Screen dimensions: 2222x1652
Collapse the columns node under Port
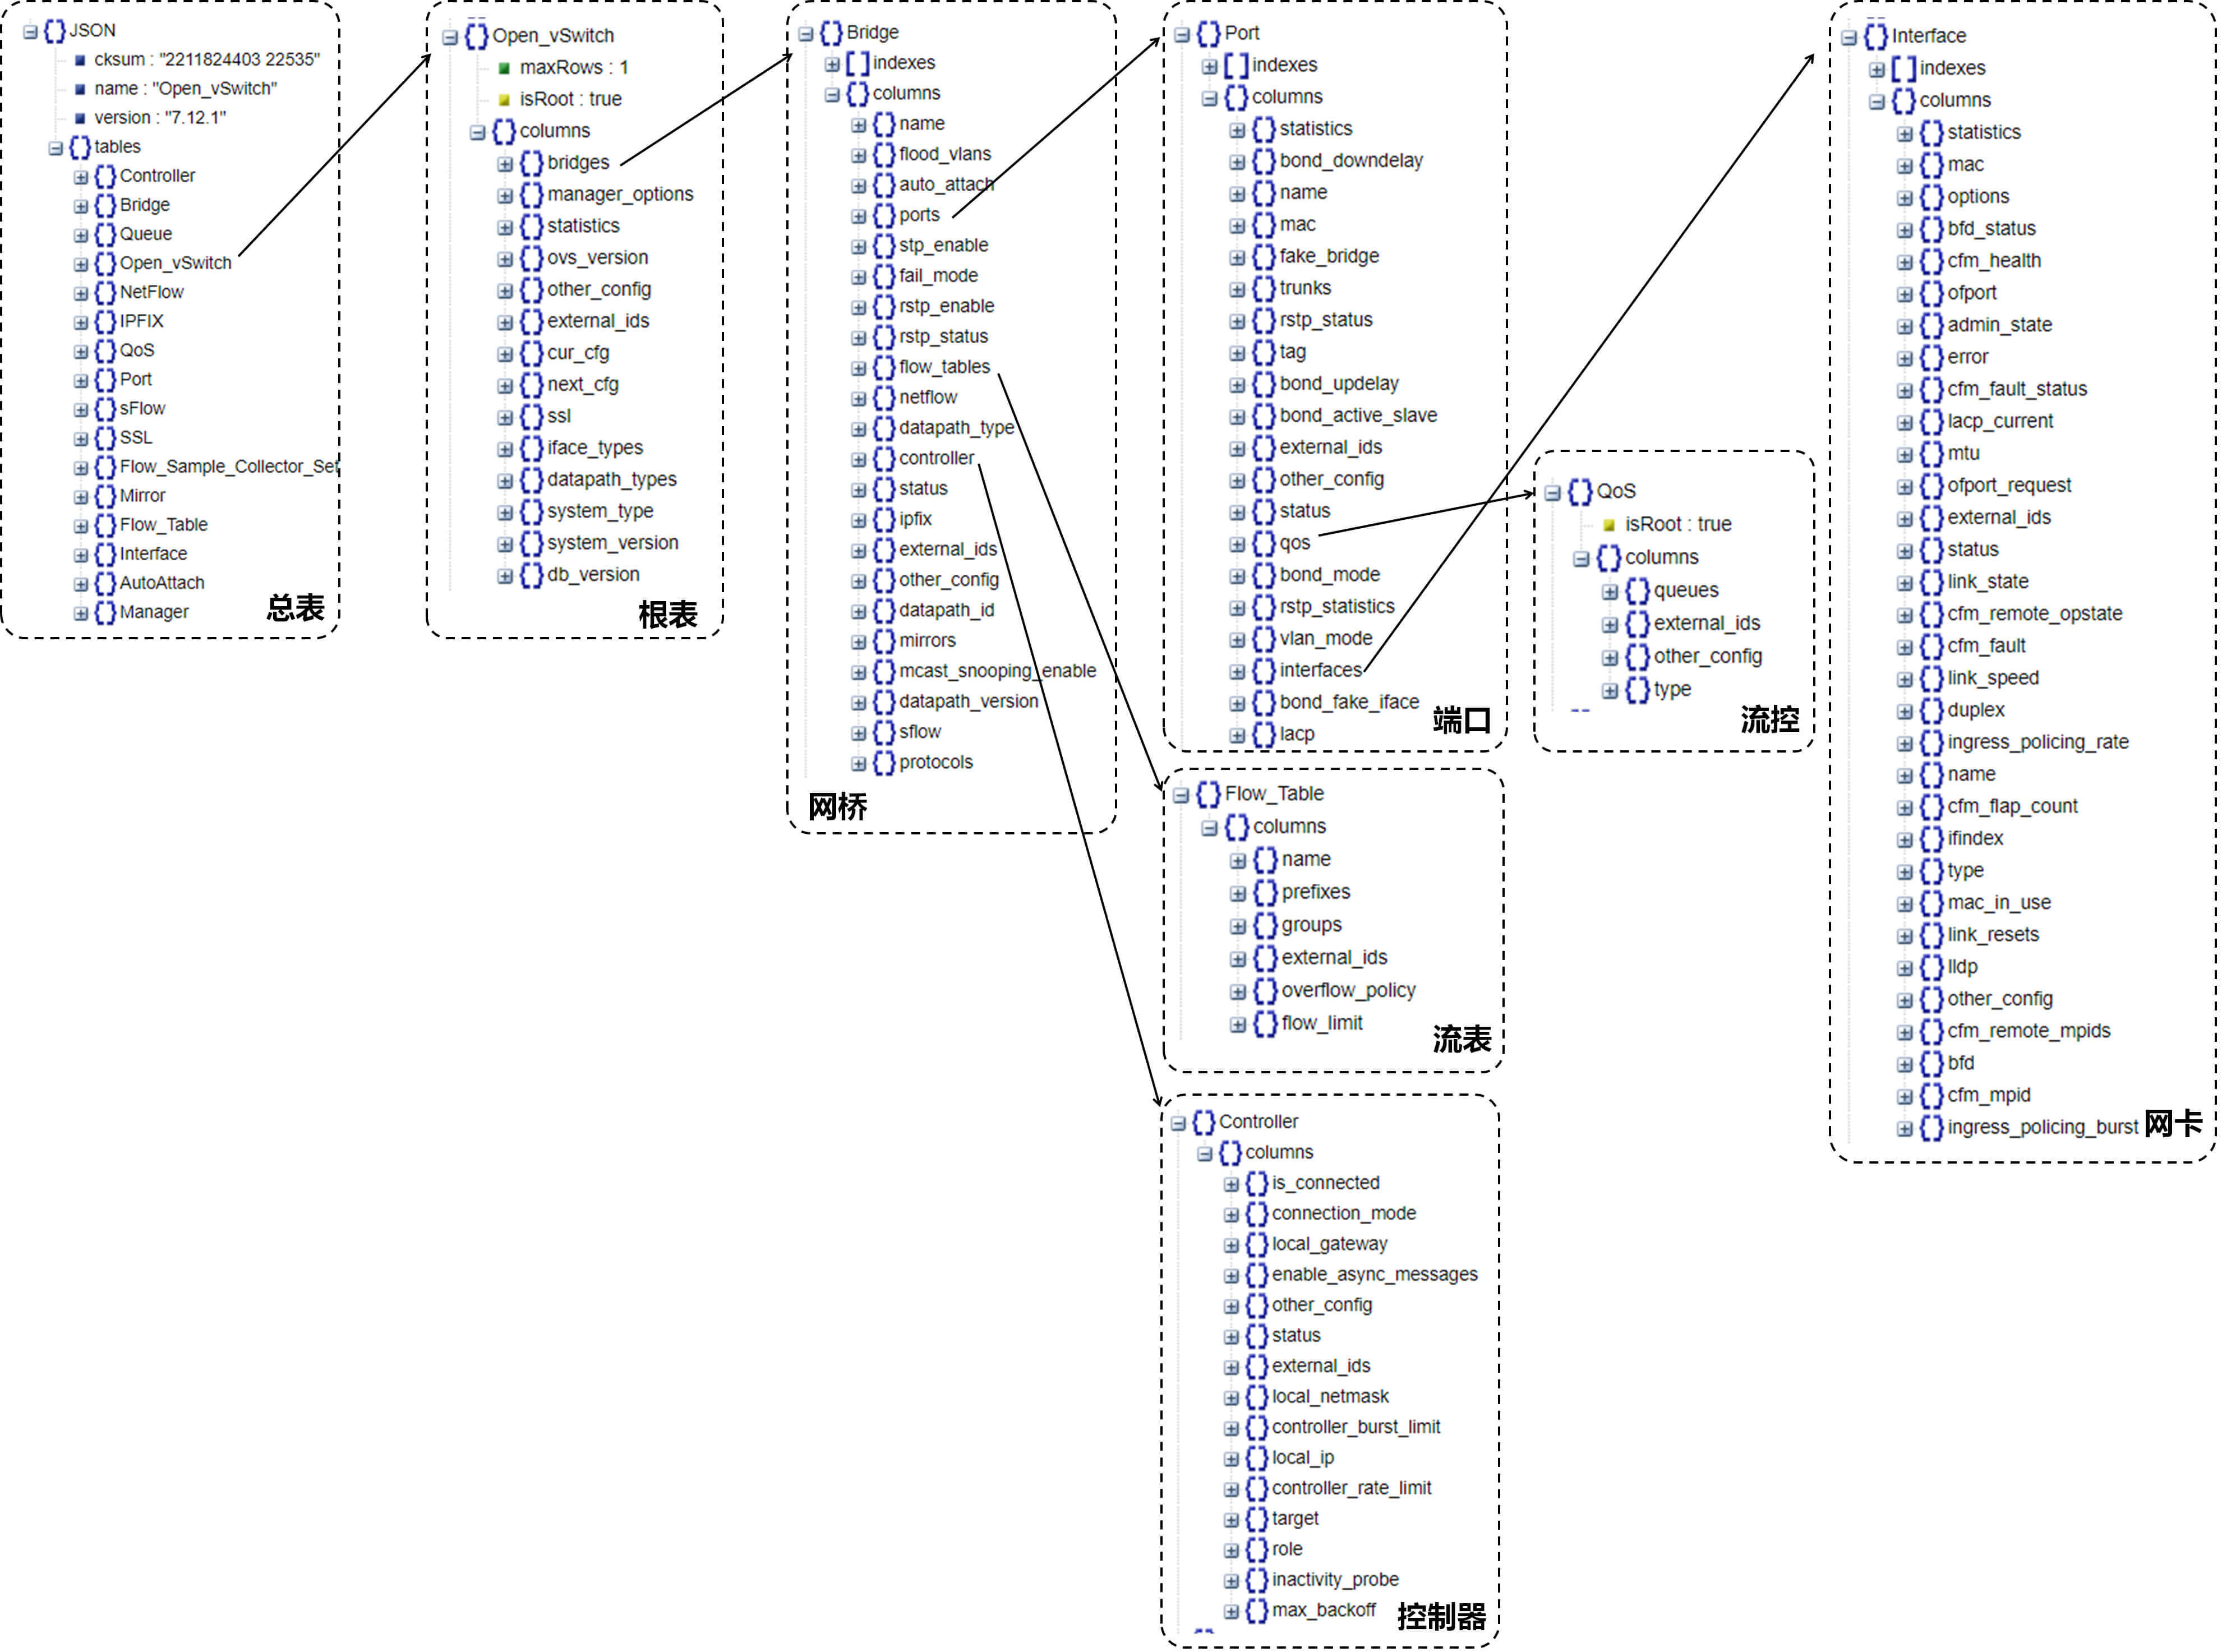[1209, 98]
